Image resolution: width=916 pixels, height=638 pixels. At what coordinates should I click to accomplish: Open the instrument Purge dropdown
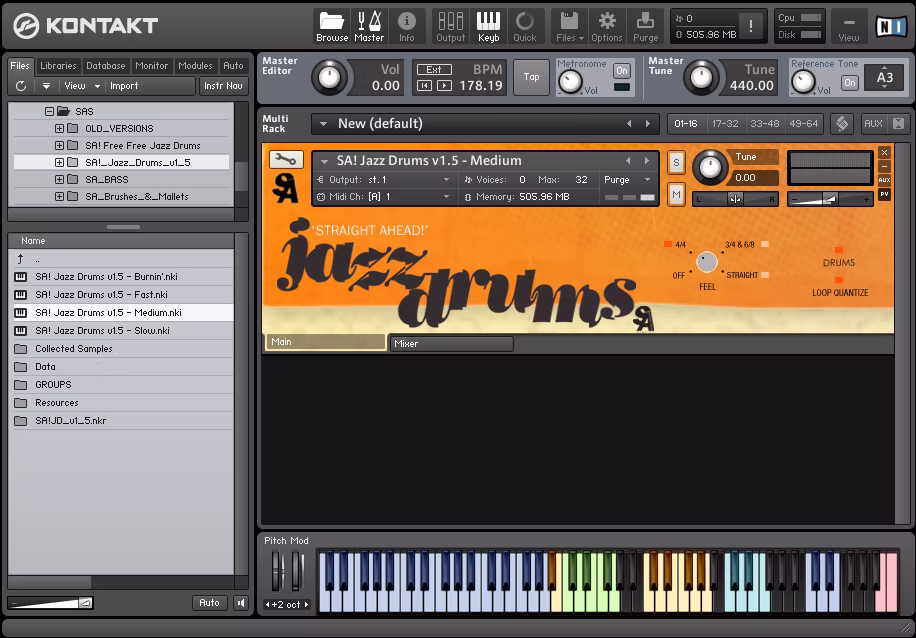[627, 180]
